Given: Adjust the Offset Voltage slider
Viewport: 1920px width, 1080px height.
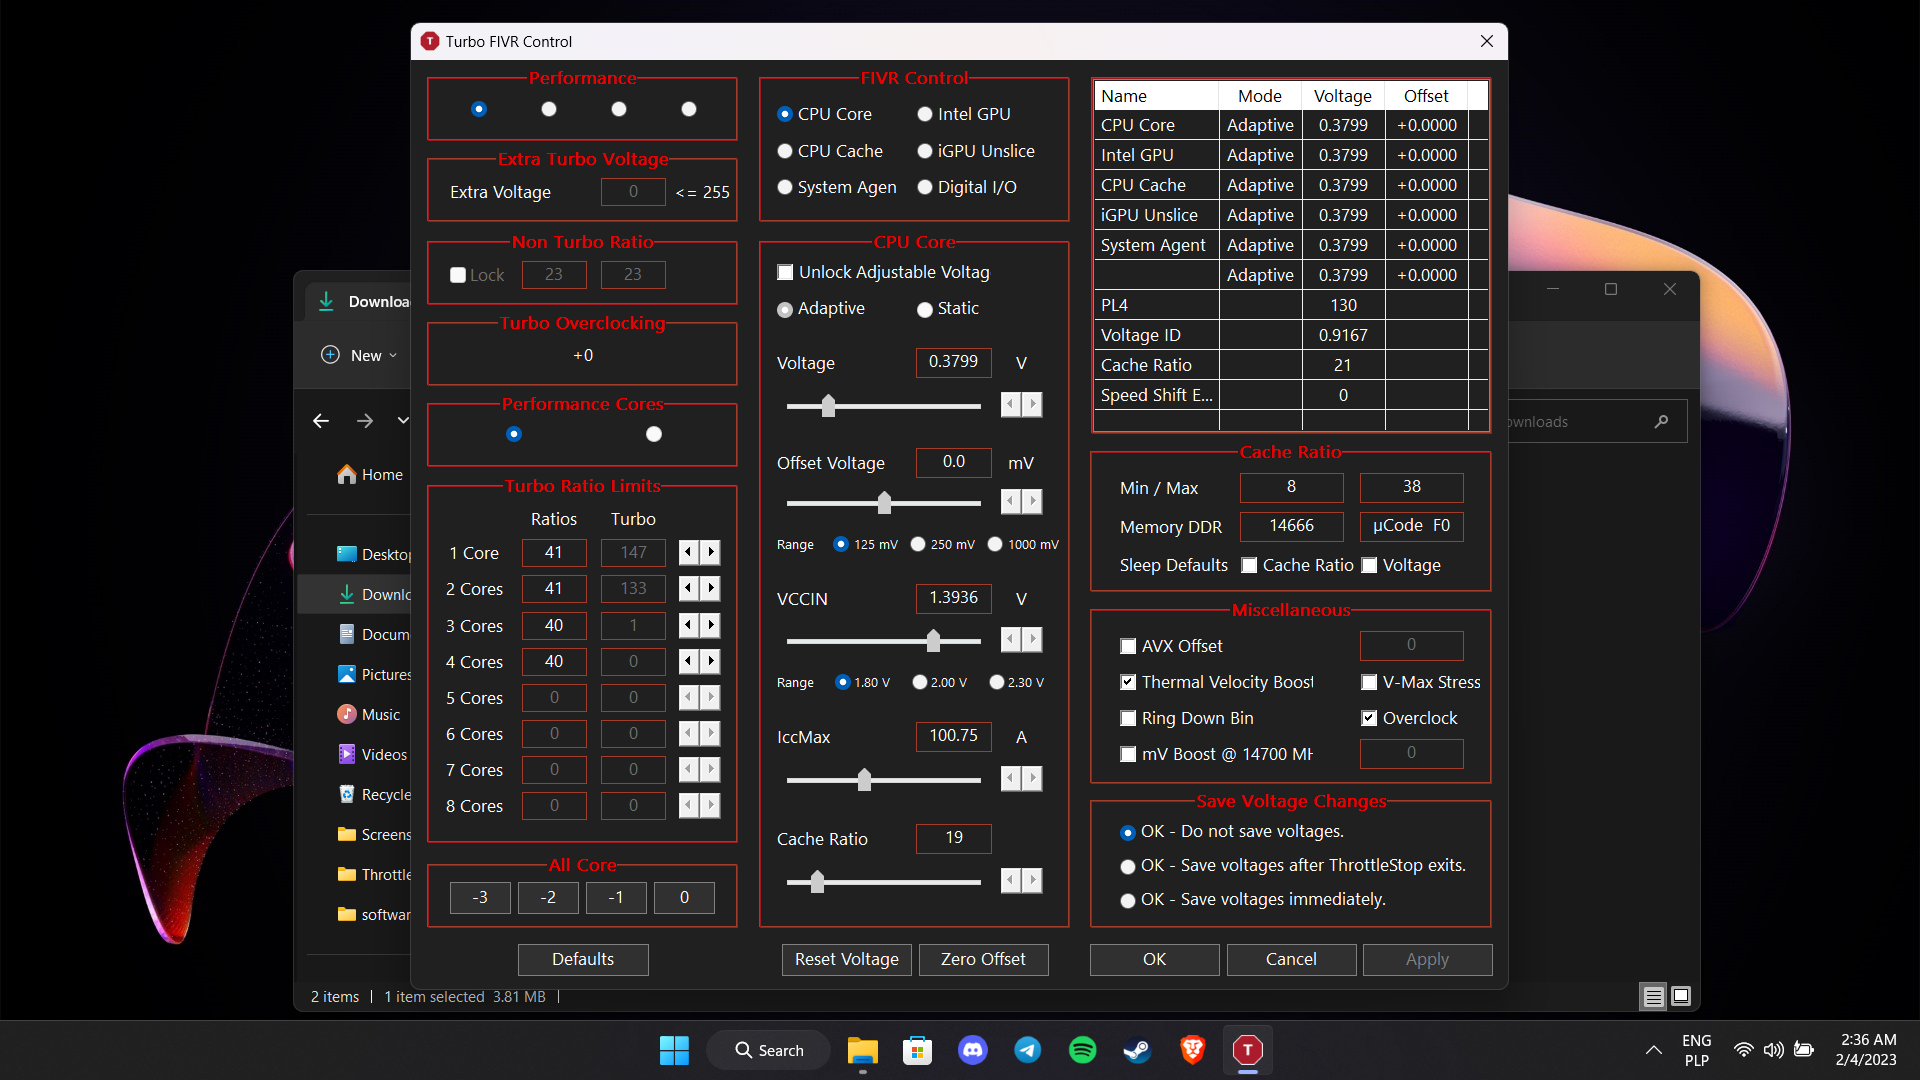Looking at the screenshot, I should pyautogui.click(x=884, y=502).
